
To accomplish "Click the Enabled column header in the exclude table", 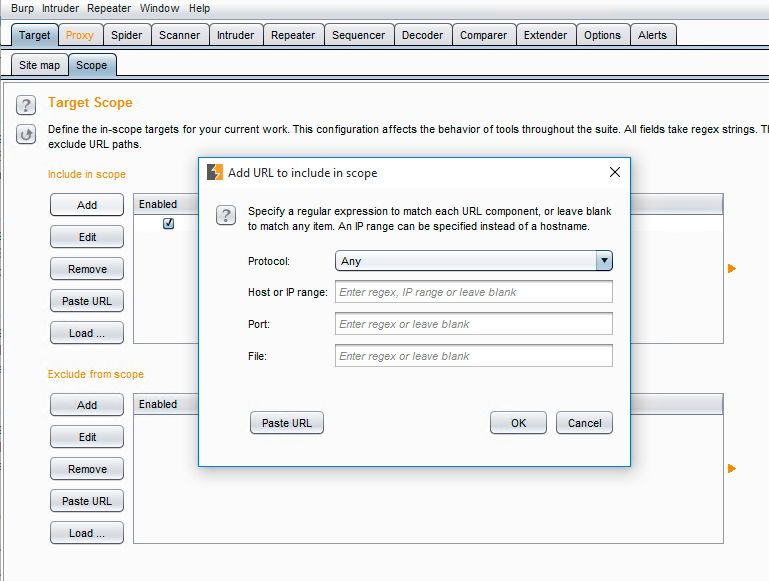I will click(166, 404).
